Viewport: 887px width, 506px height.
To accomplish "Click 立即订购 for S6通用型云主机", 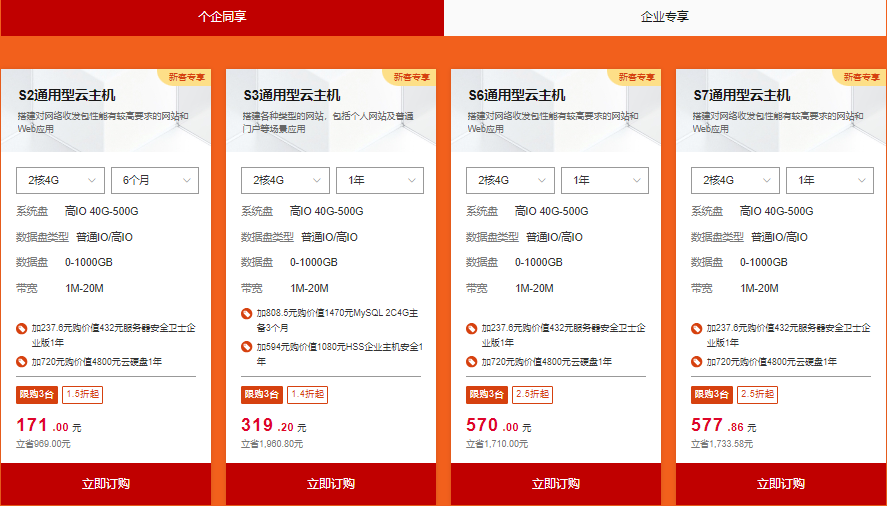I will coord(556,484).
